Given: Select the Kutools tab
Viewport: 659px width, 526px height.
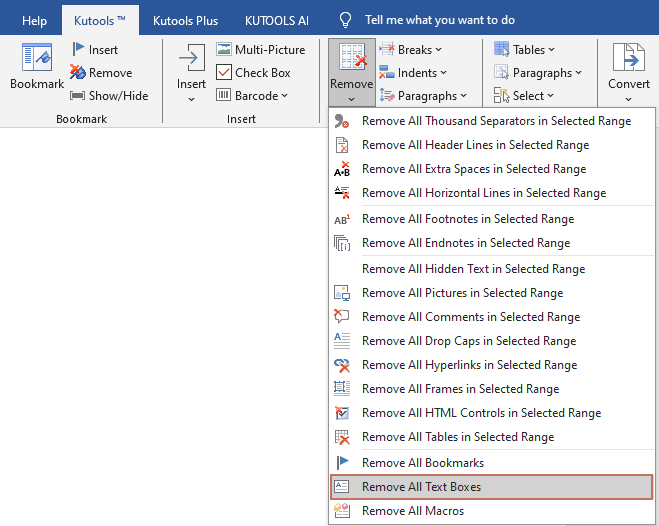Looking at the screenshot, I should click(x=100, y=21).
